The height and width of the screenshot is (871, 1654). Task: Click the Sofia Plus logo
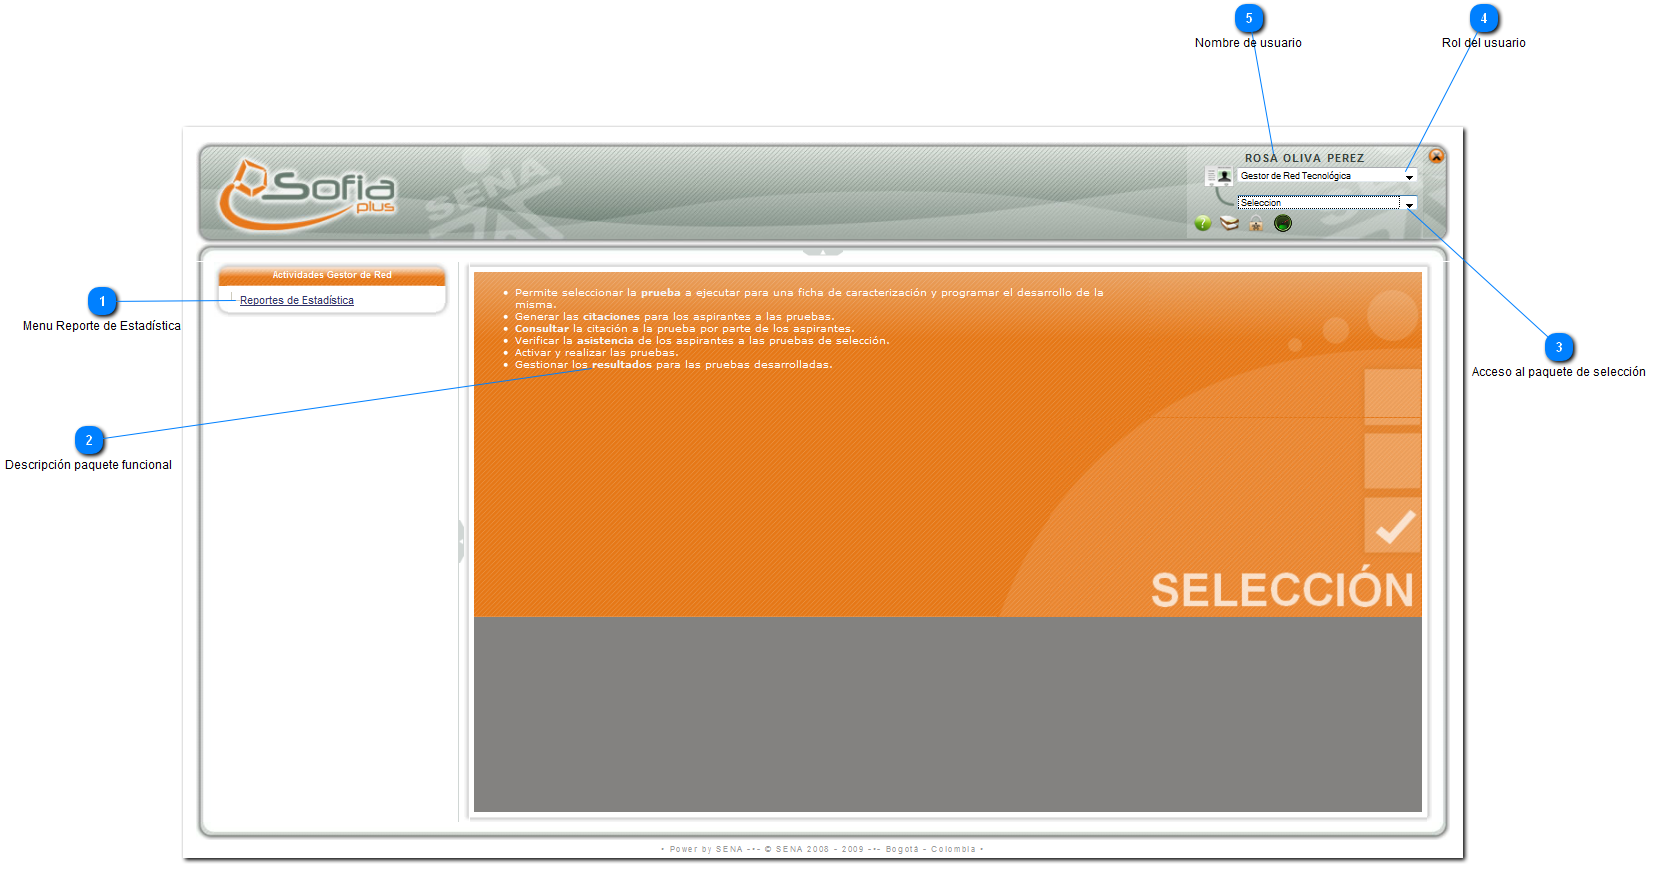point(307,193)
